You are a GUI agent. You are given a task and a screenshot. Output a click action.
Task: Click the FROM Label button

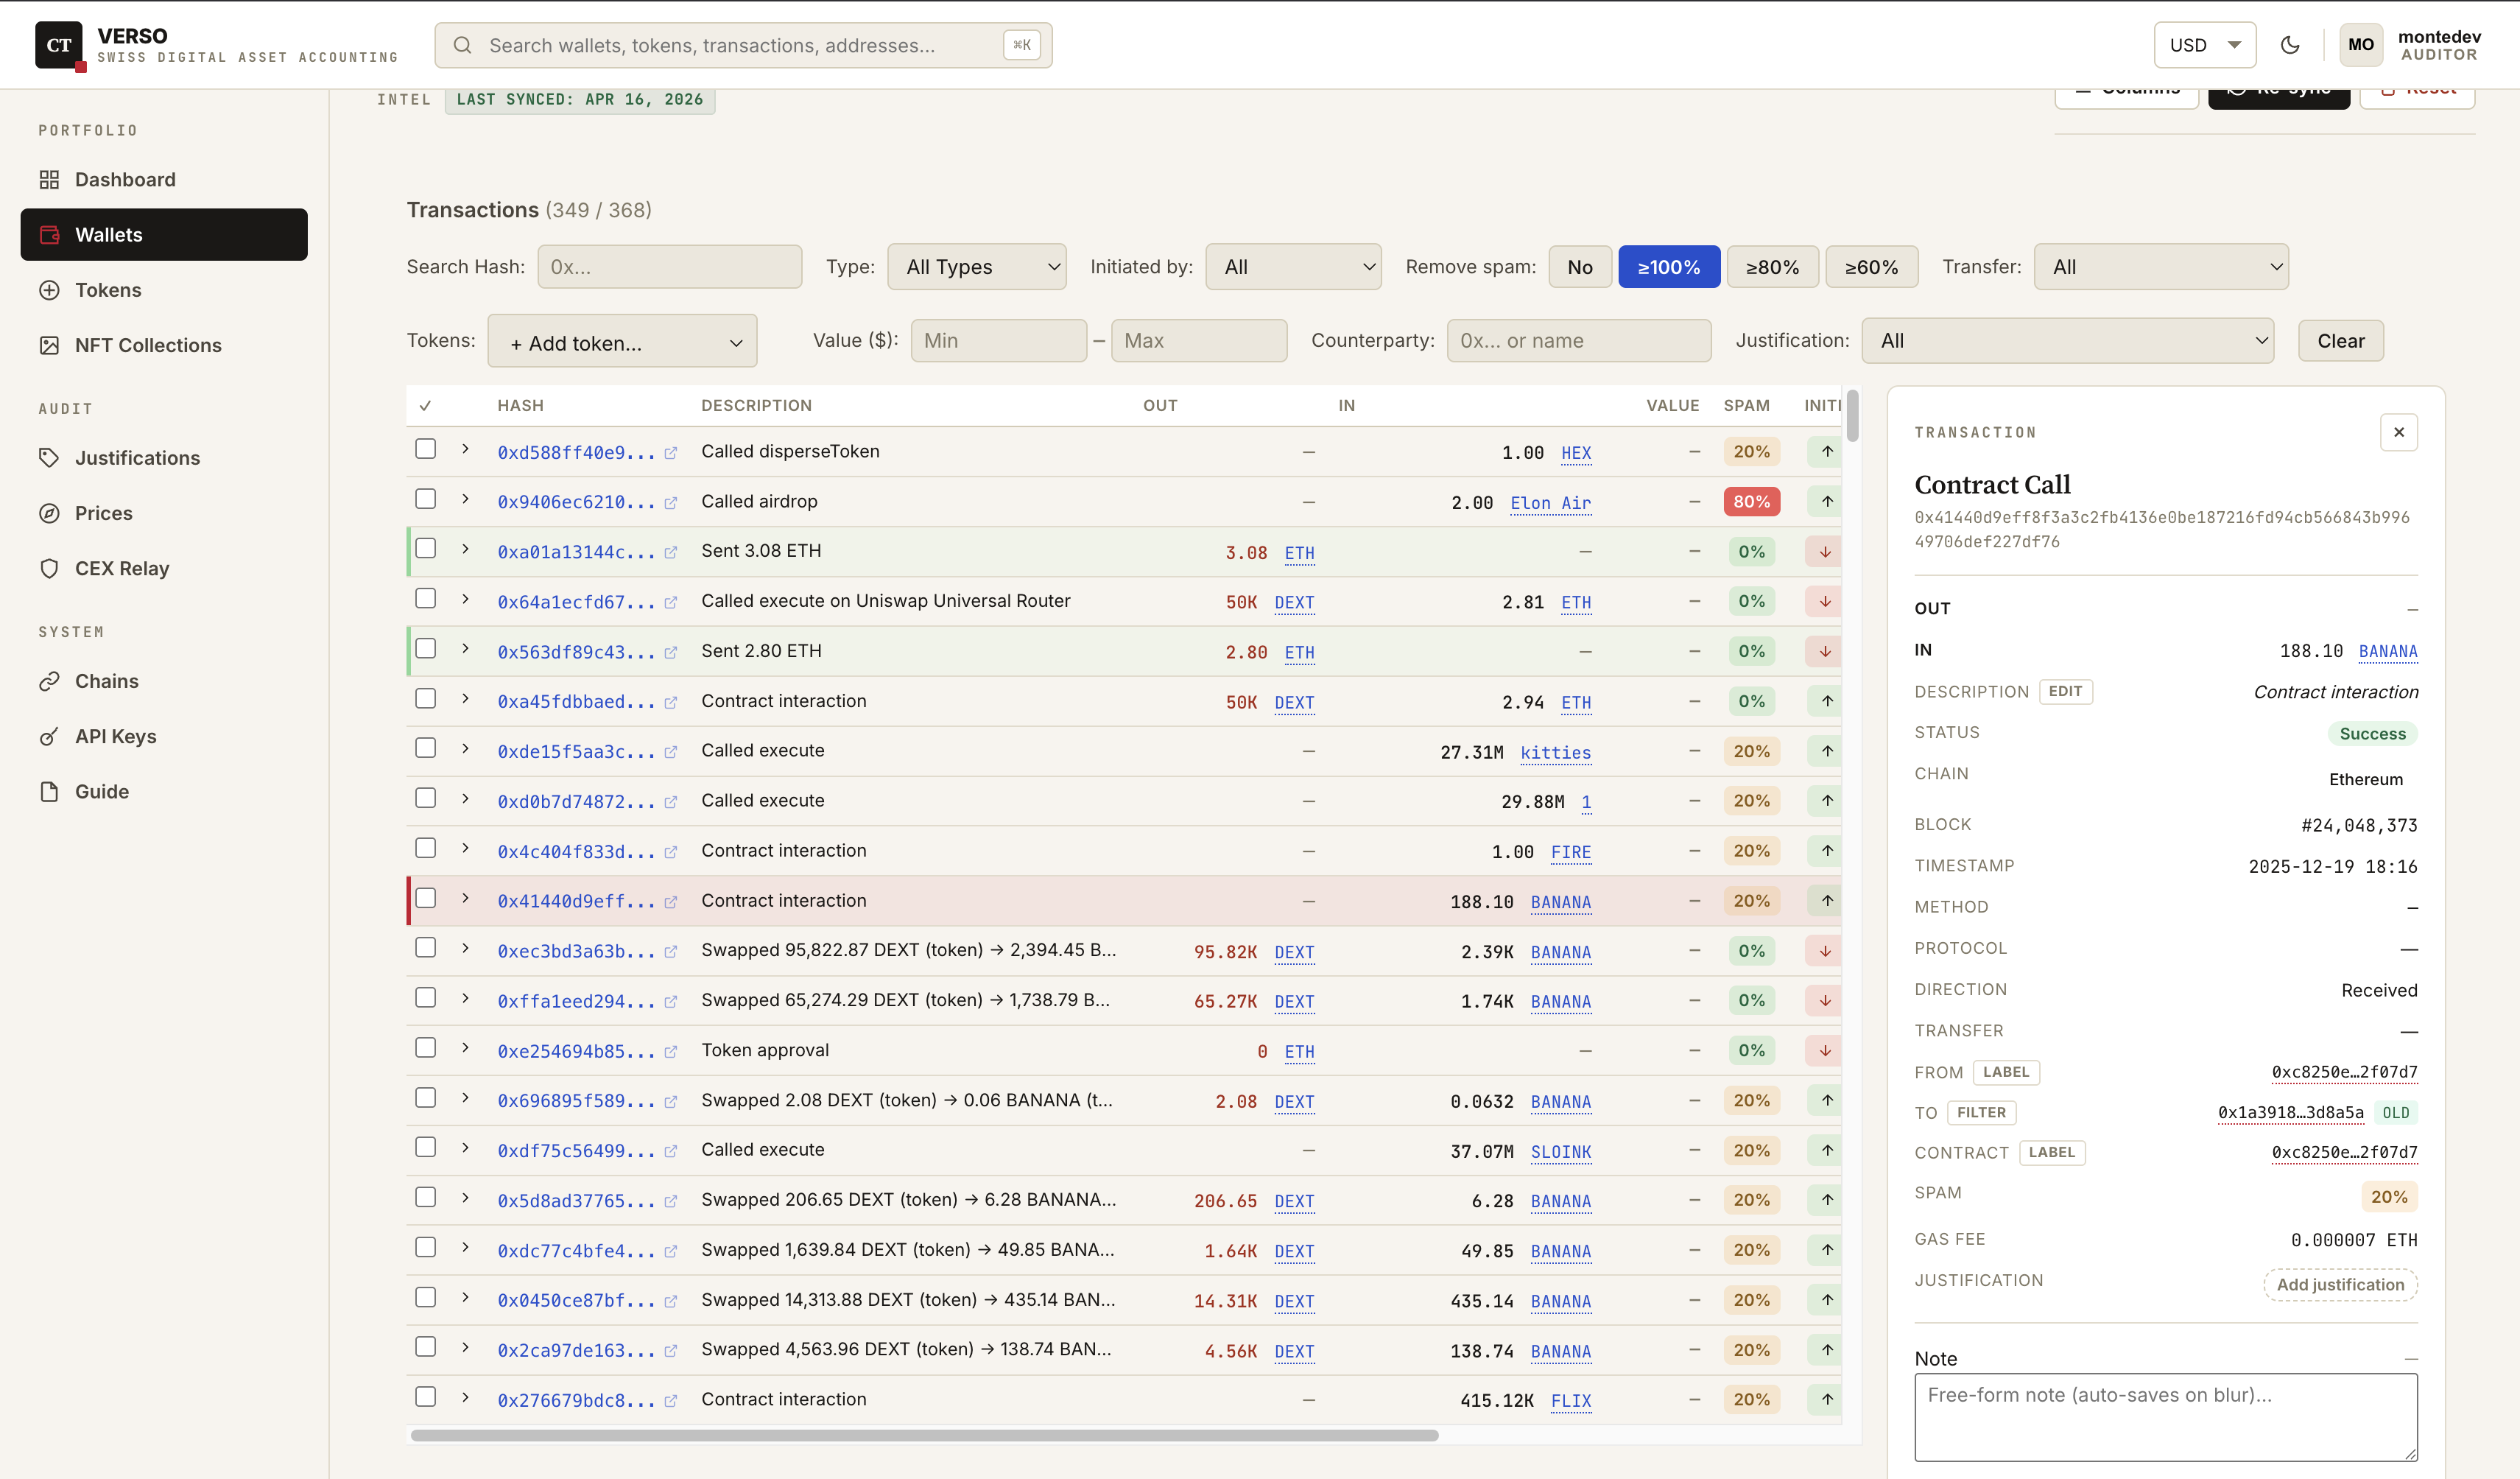click(2006, 1073)
